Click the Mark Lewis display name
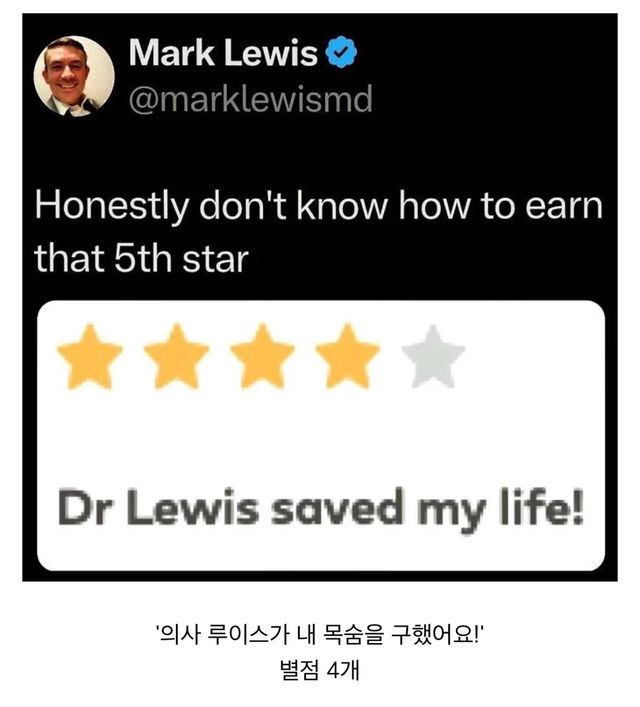Viewport: 640px width, 707px height. click(x=224, y=53)
